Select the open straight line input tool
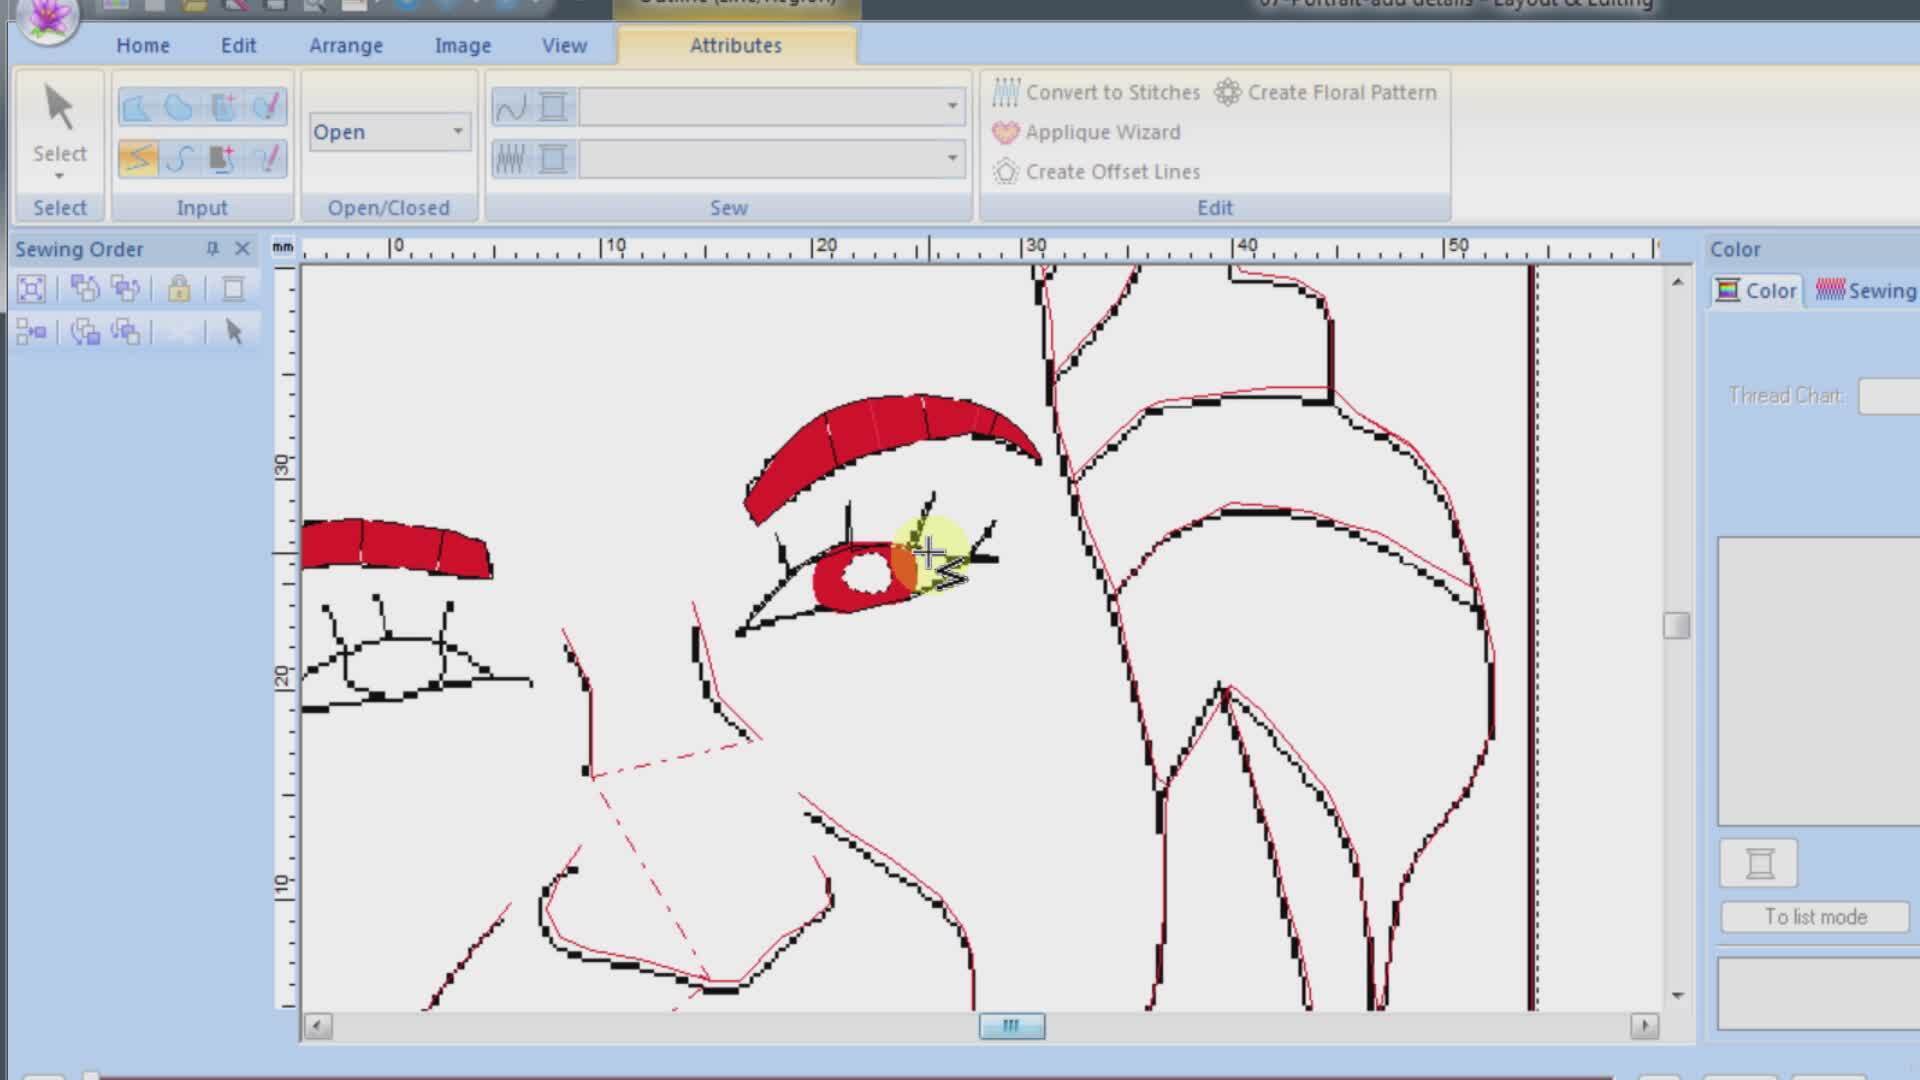This screenshot has height=1080, width=1920. click(x=138, y=158)
